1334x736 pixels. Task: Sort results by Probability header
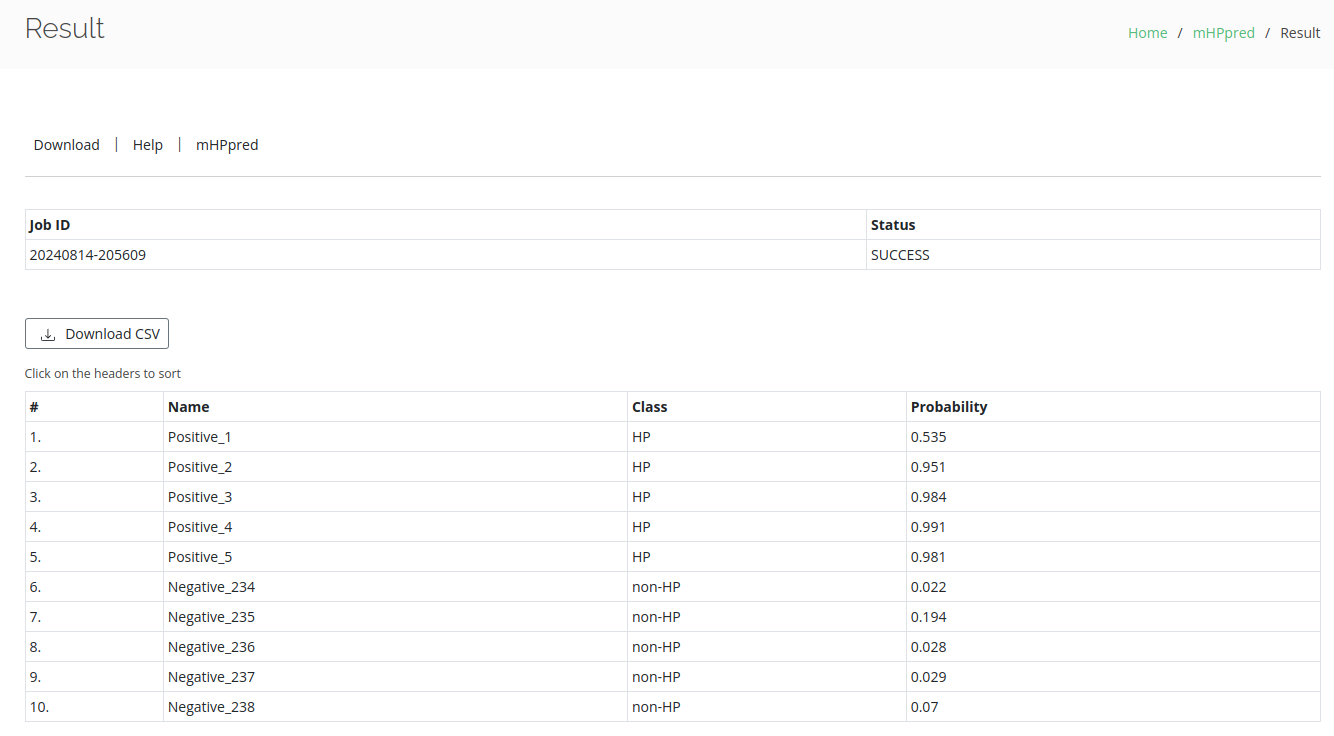click(x=948, y=407)
